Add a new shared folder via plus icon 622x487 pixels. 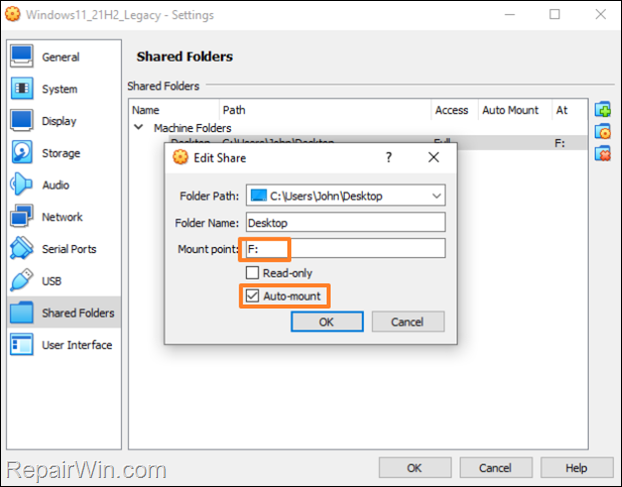(603, 109)
